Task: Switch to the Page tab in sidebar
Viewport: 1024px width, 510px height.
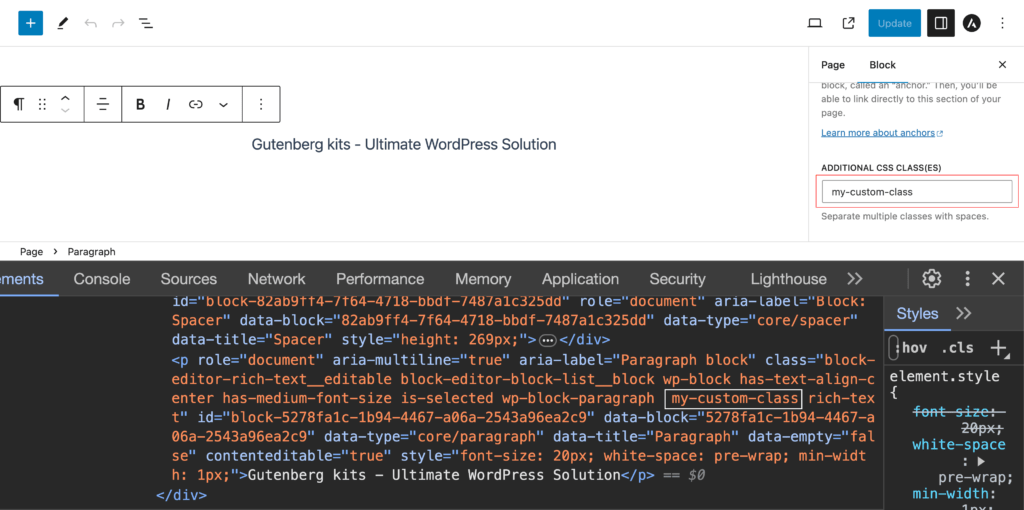Action: [x=833, y=65]
